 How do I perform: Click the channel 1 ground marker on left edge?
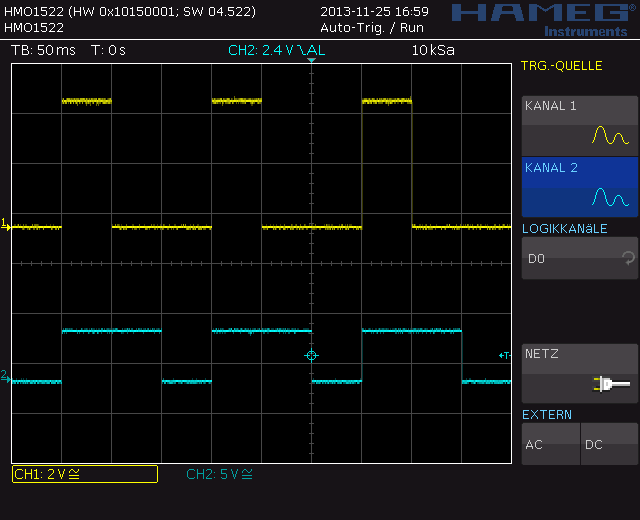5,224
